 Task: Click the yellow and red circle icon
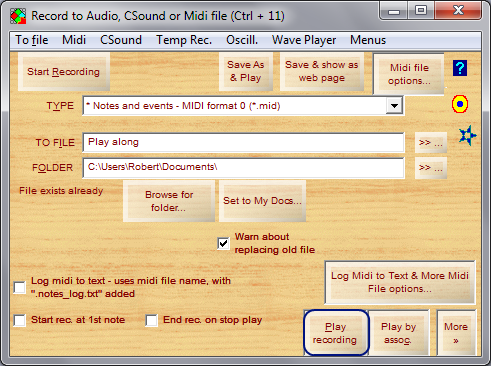pyautogui.click(x=460, y=104)
